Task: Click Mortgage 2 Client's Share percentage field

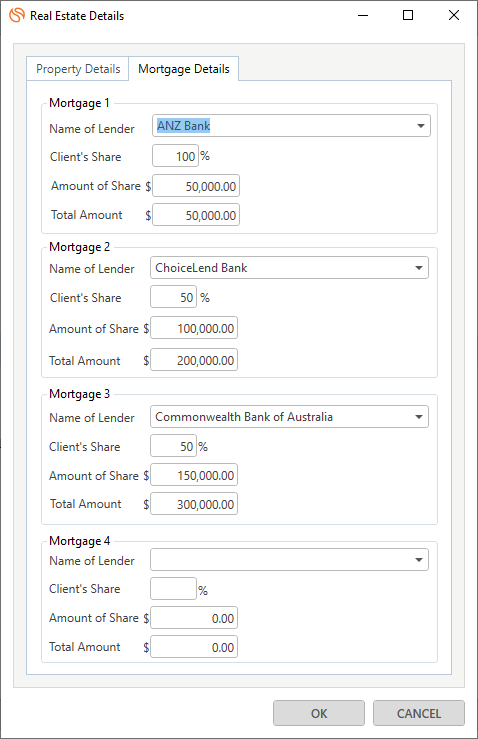Action: [173, 297]
